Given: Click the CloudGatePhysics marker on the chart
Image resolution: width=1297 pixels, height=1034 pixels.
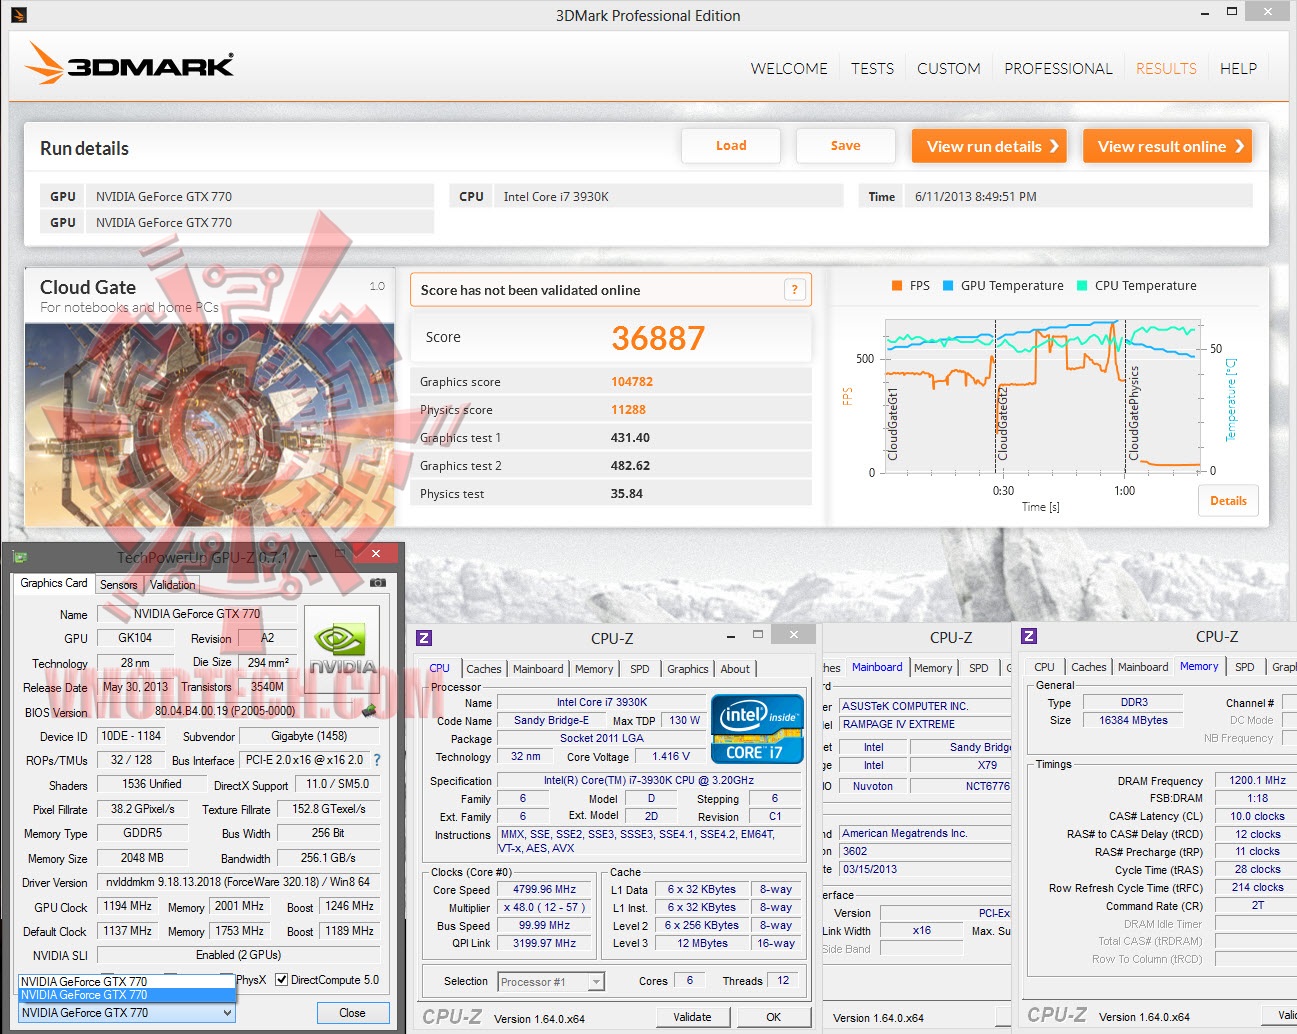Looking at the screenshot, I should (x=1133, y=413).
